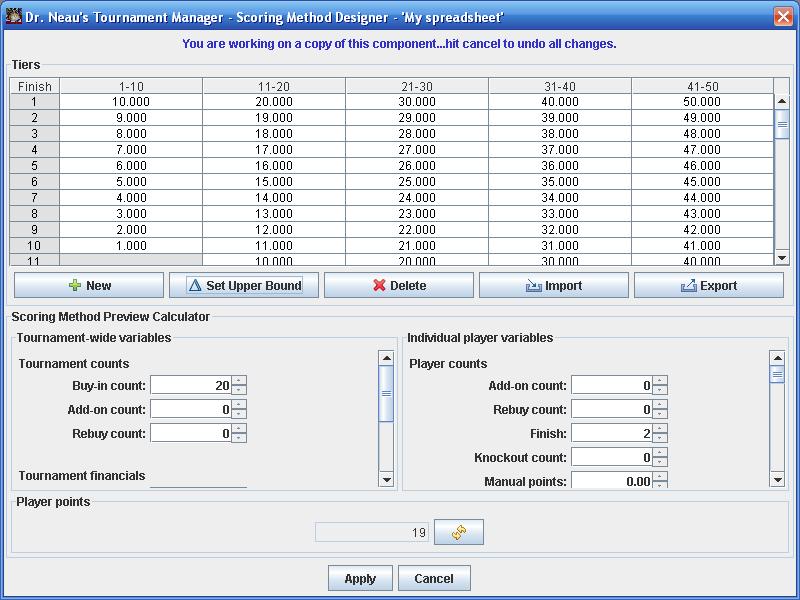This screenshot has width=800, height=600.
Task: Select the 1-10 tier column header
Action: tap(131, 86)
